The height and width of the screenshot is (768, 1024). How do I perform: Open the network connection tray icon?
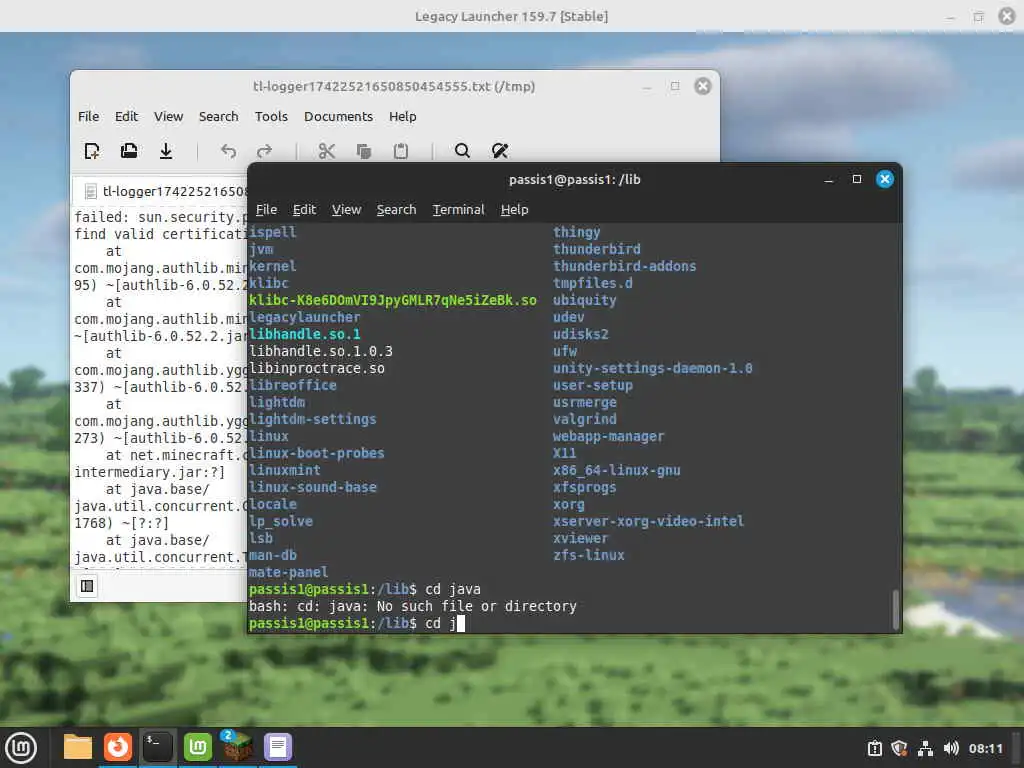click(925, 748)
